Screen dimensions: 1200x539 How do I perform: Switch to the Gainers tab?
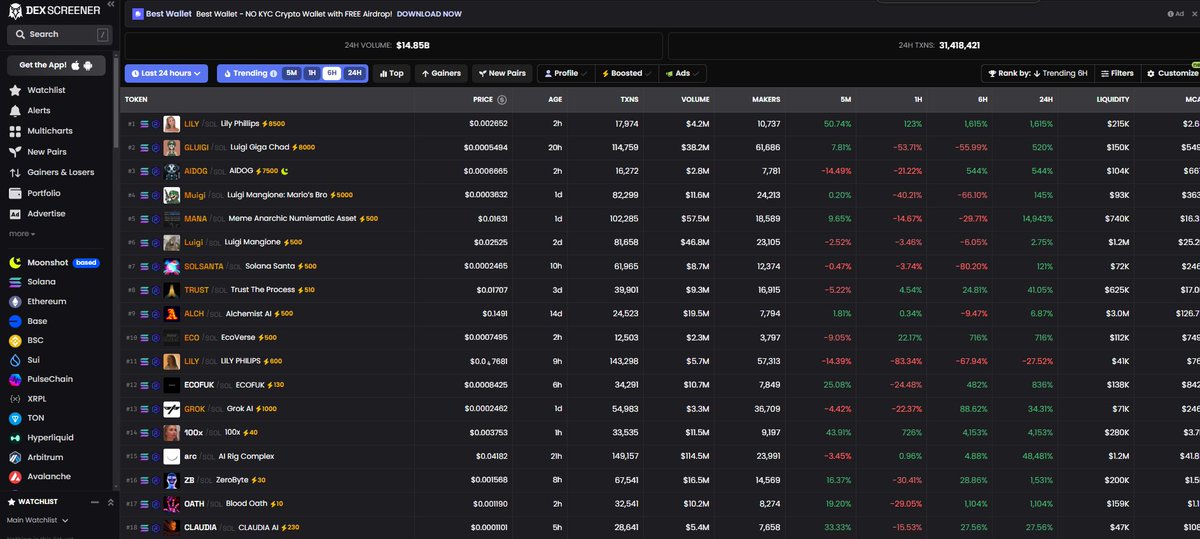pos(441,73)
